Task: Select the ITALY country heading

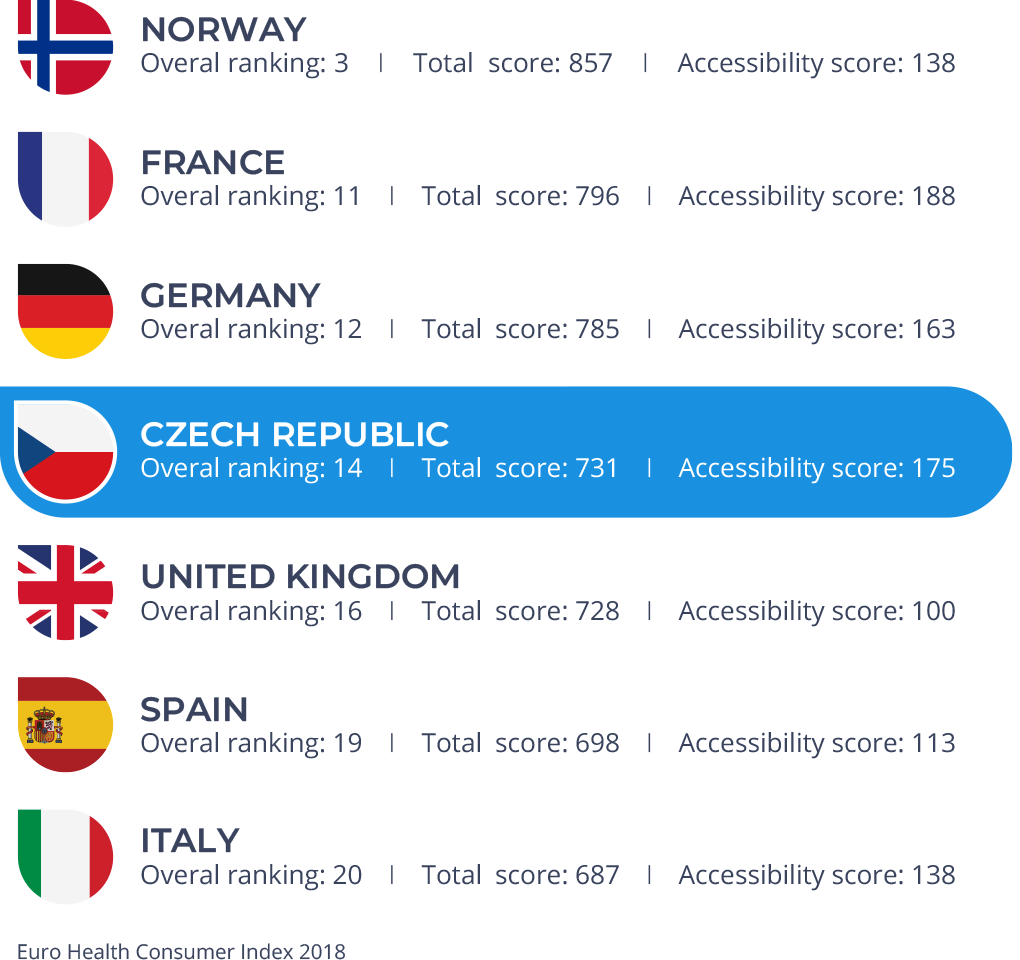Action: tap(189, 840)
